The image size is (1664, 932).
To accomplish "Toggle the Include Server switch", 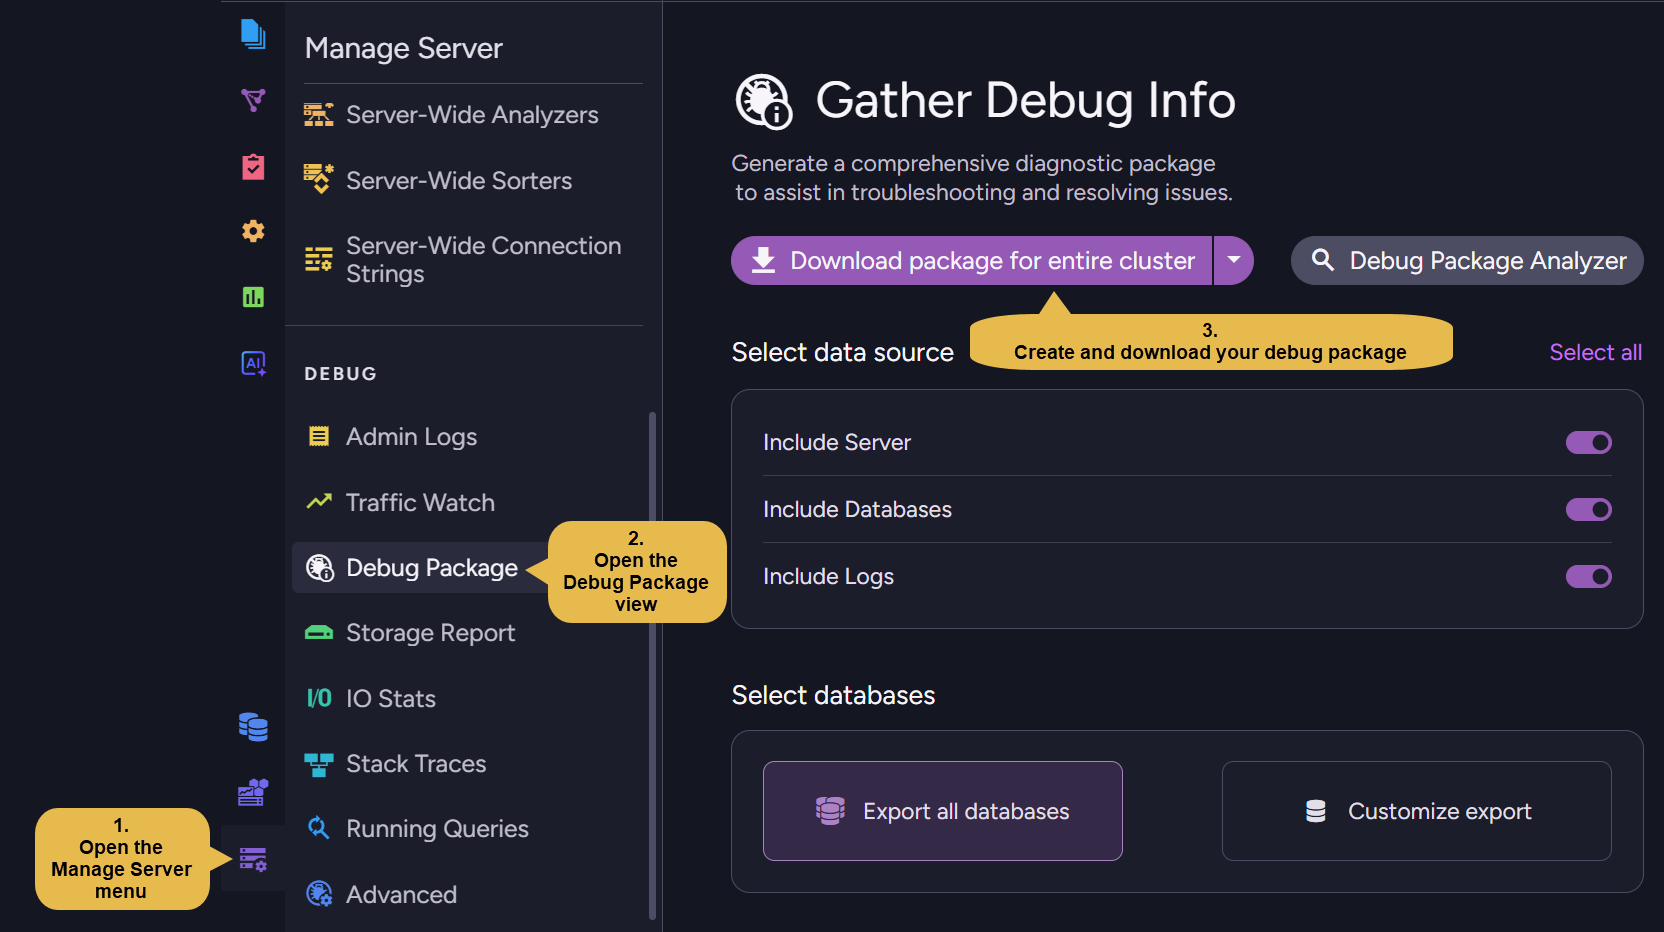I will 1588,442.
